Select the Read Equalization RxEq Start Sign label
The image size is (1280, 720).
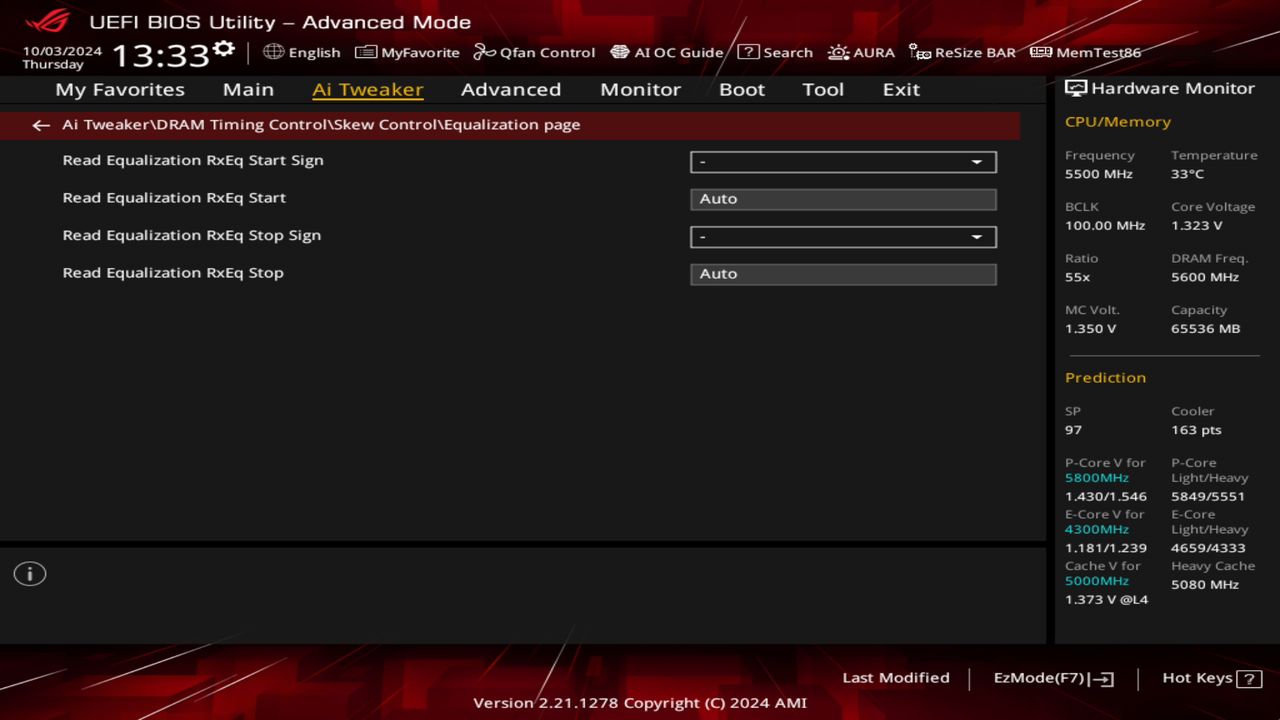(193, 160)
